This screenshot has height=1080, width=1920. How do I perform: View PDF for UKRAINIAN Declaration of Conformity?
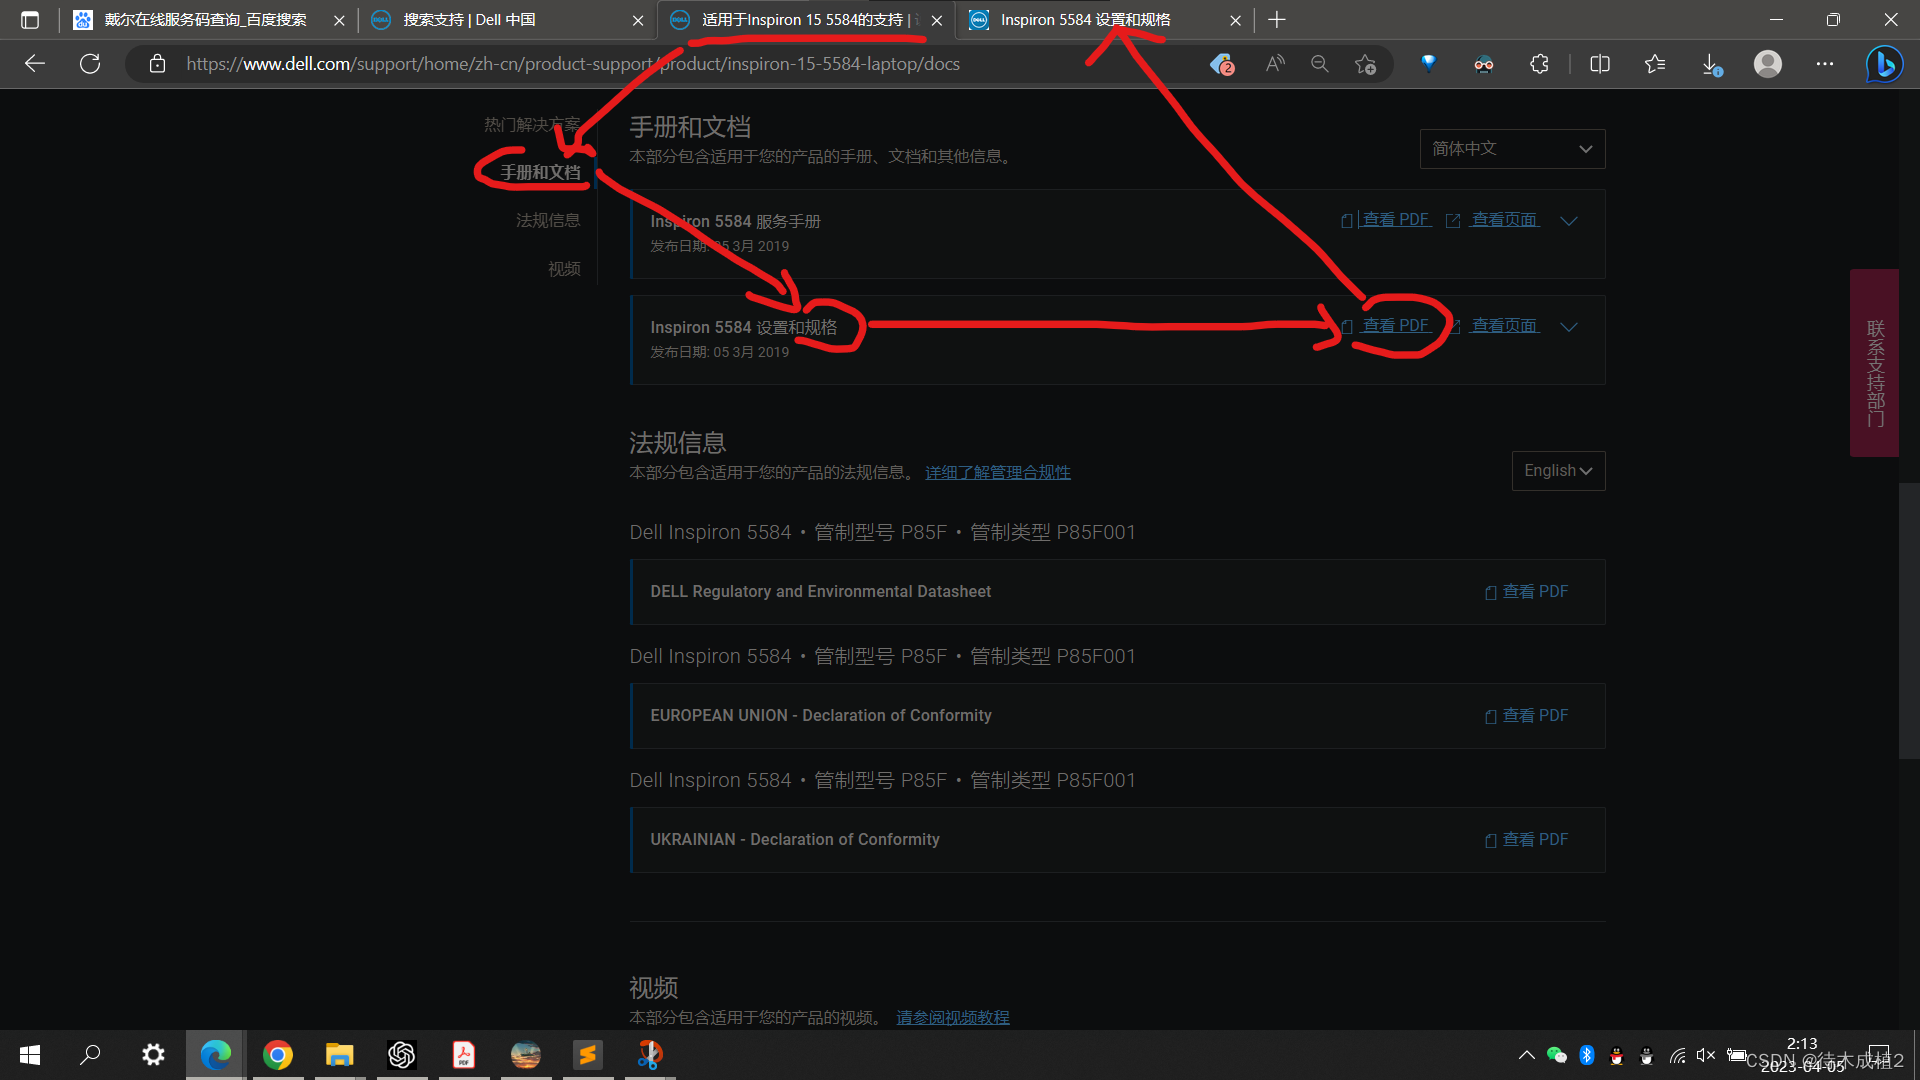click(1526, 840)
